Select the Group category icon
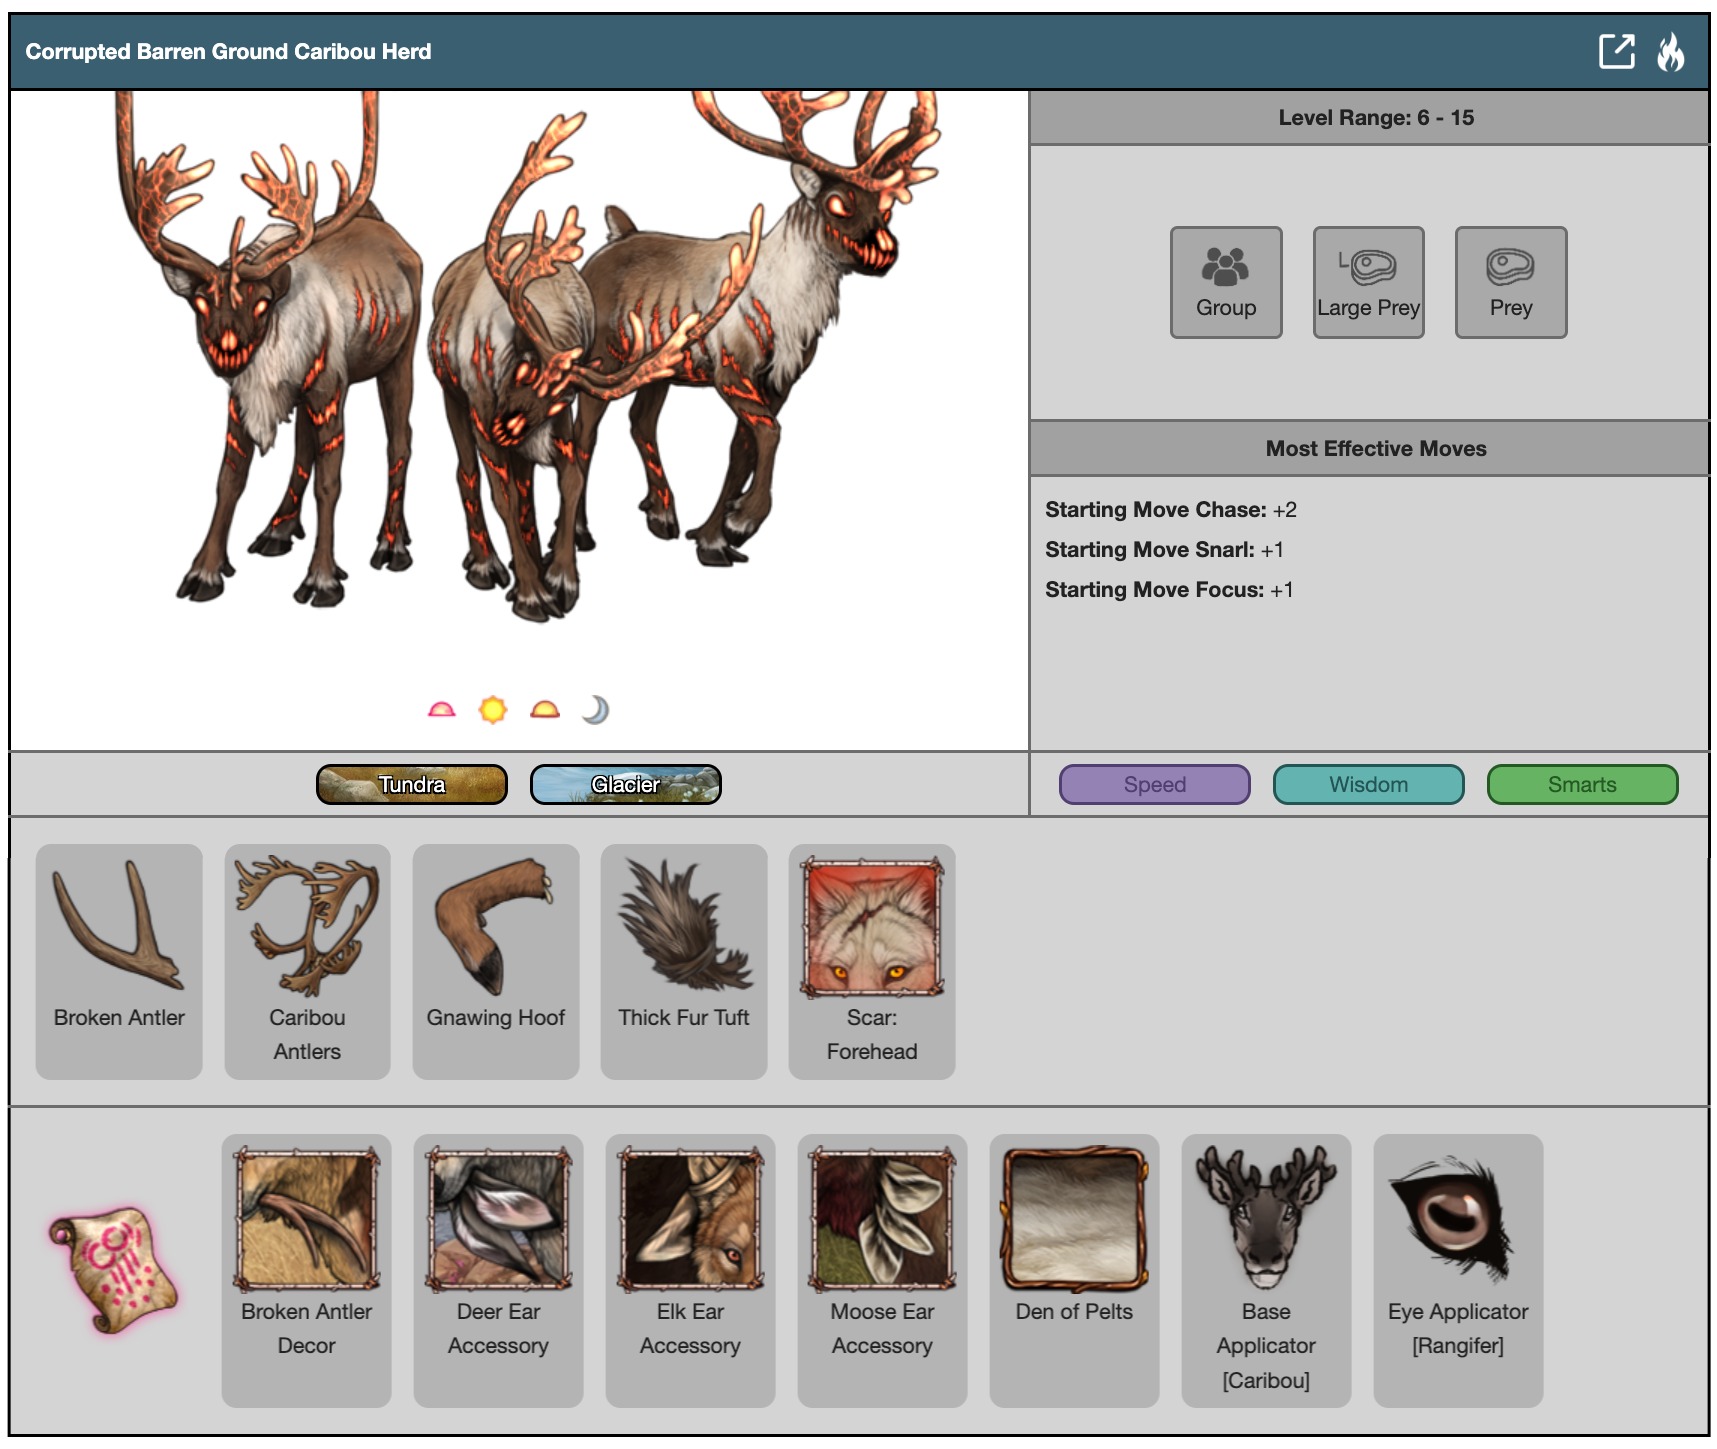The image size is (1717, 1449). point(1225,282)
